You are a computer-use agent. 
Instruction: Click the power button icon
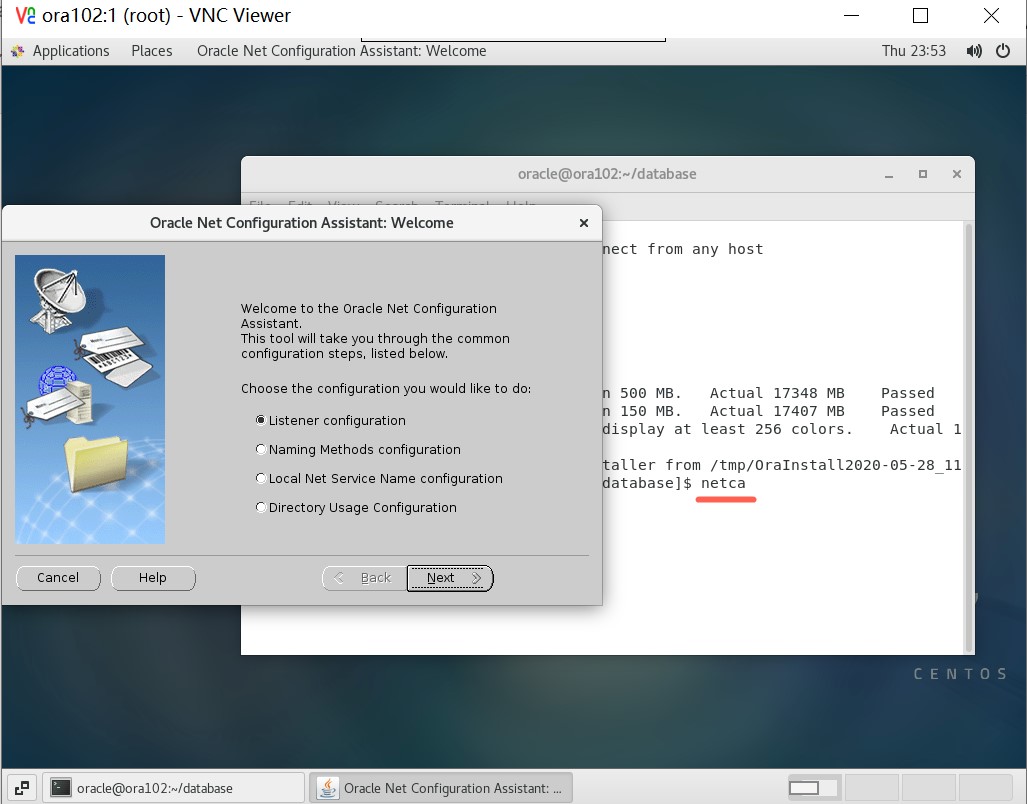point(1003,51)
